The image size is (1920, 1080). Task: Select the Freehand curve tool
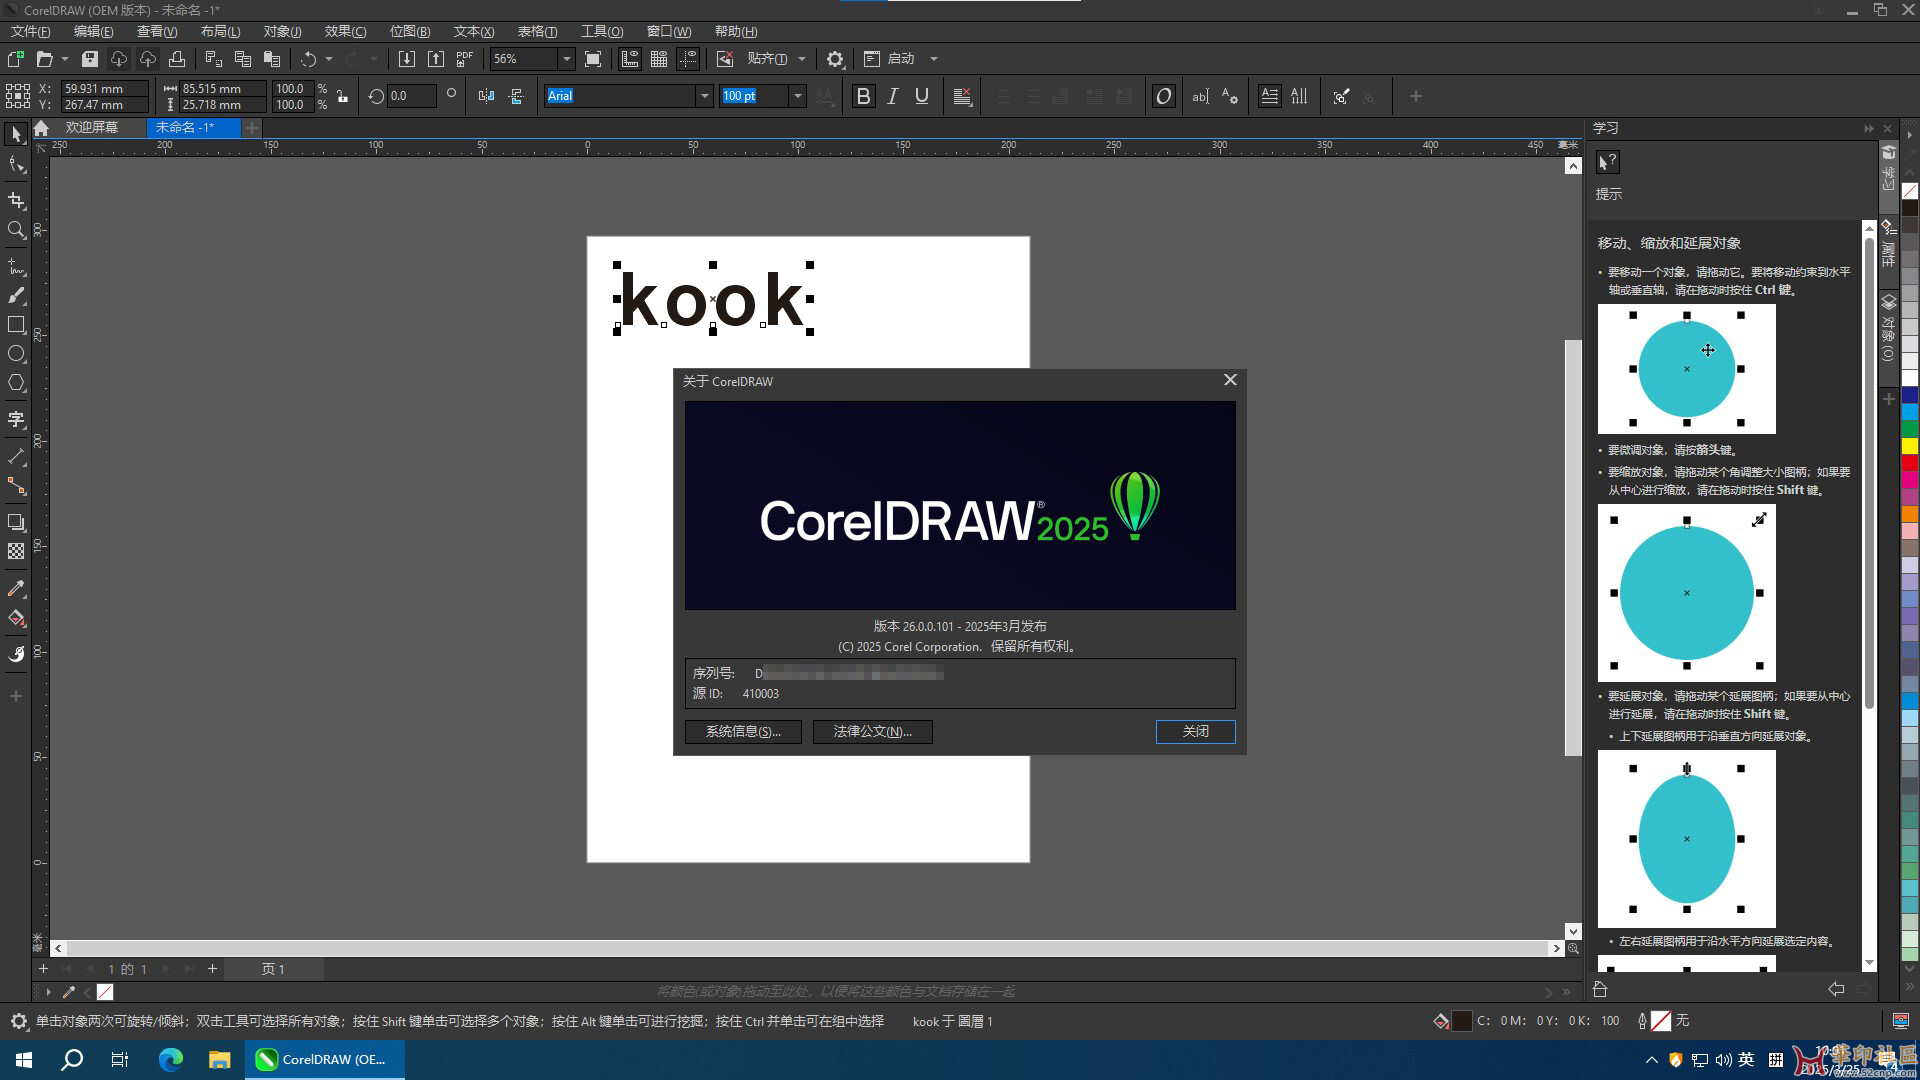click(x=16, y=267)
